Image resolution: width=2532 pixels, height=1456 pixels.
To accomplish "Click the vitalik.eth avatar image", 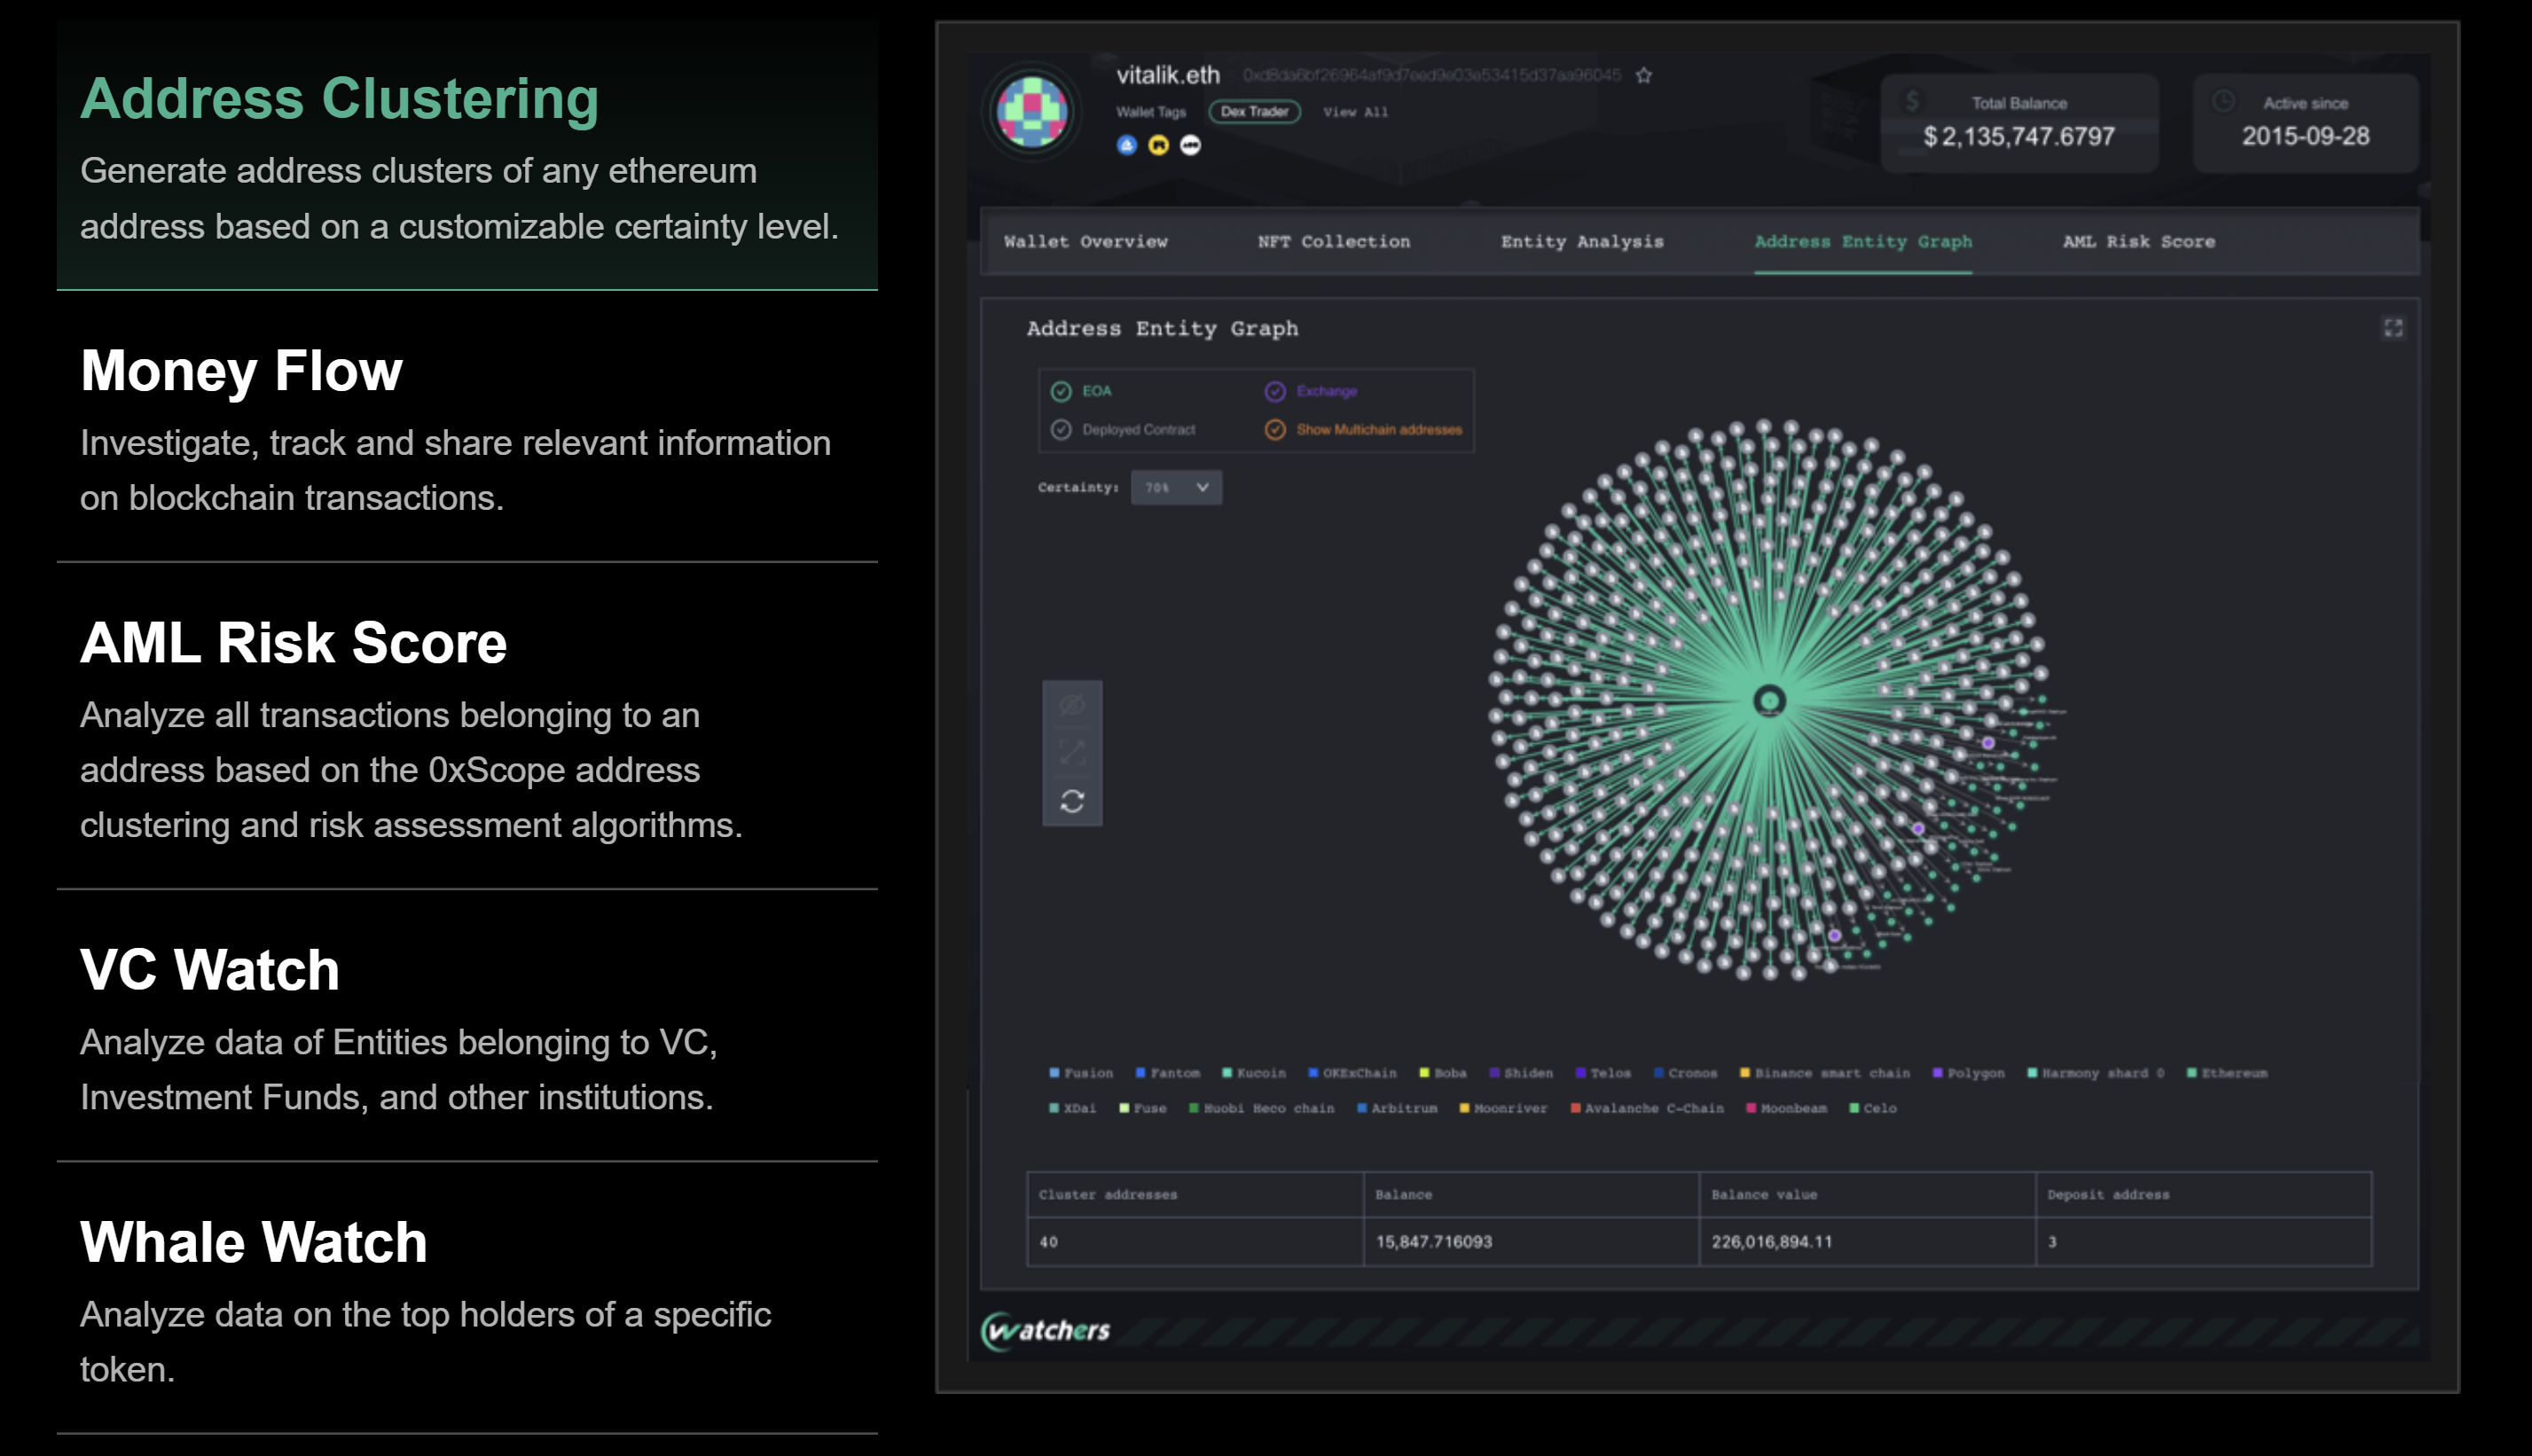I will click(x=1032, y=112).
